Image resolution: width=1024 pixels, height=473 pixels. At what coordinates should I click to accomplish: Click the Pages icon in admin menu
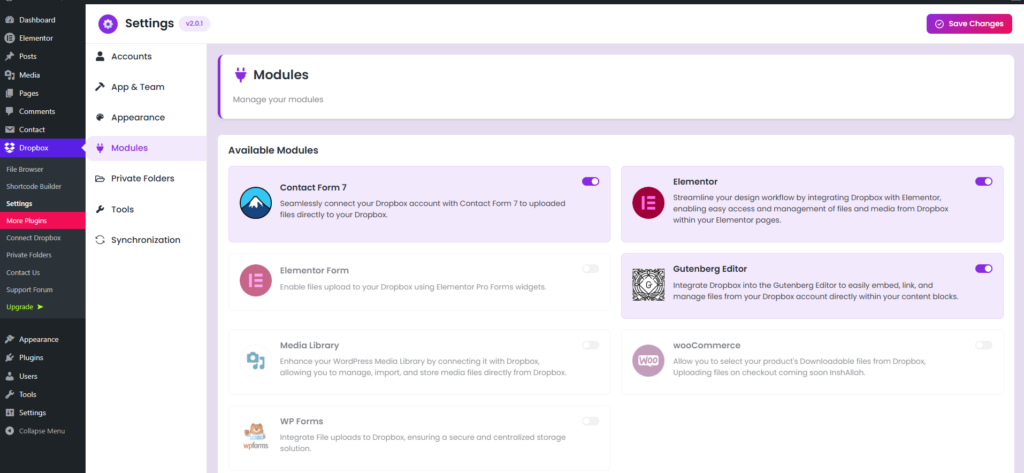(10, 93)
